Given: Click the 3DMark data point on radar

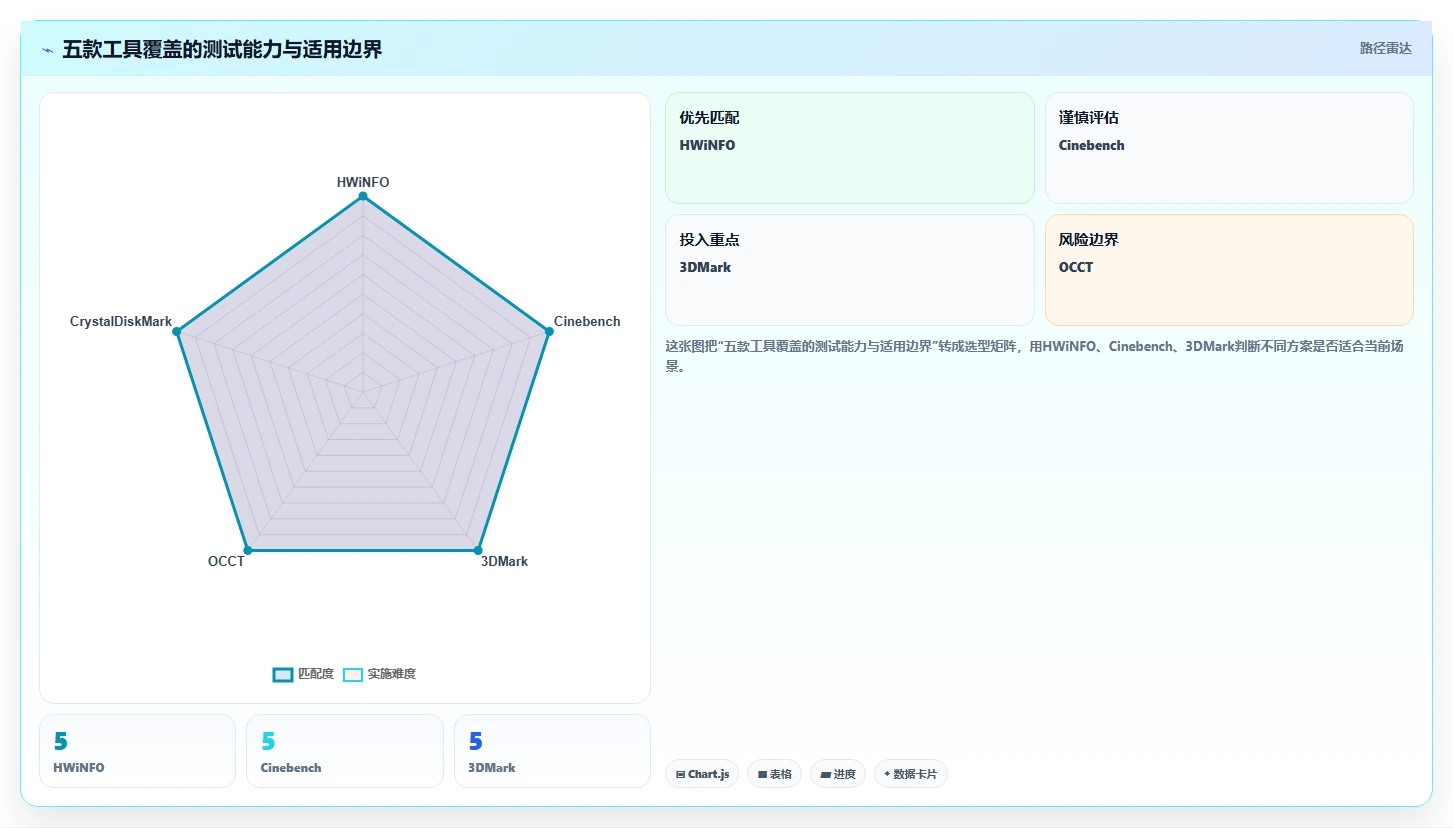Looking at the screenshot, I should coord(478,550).
